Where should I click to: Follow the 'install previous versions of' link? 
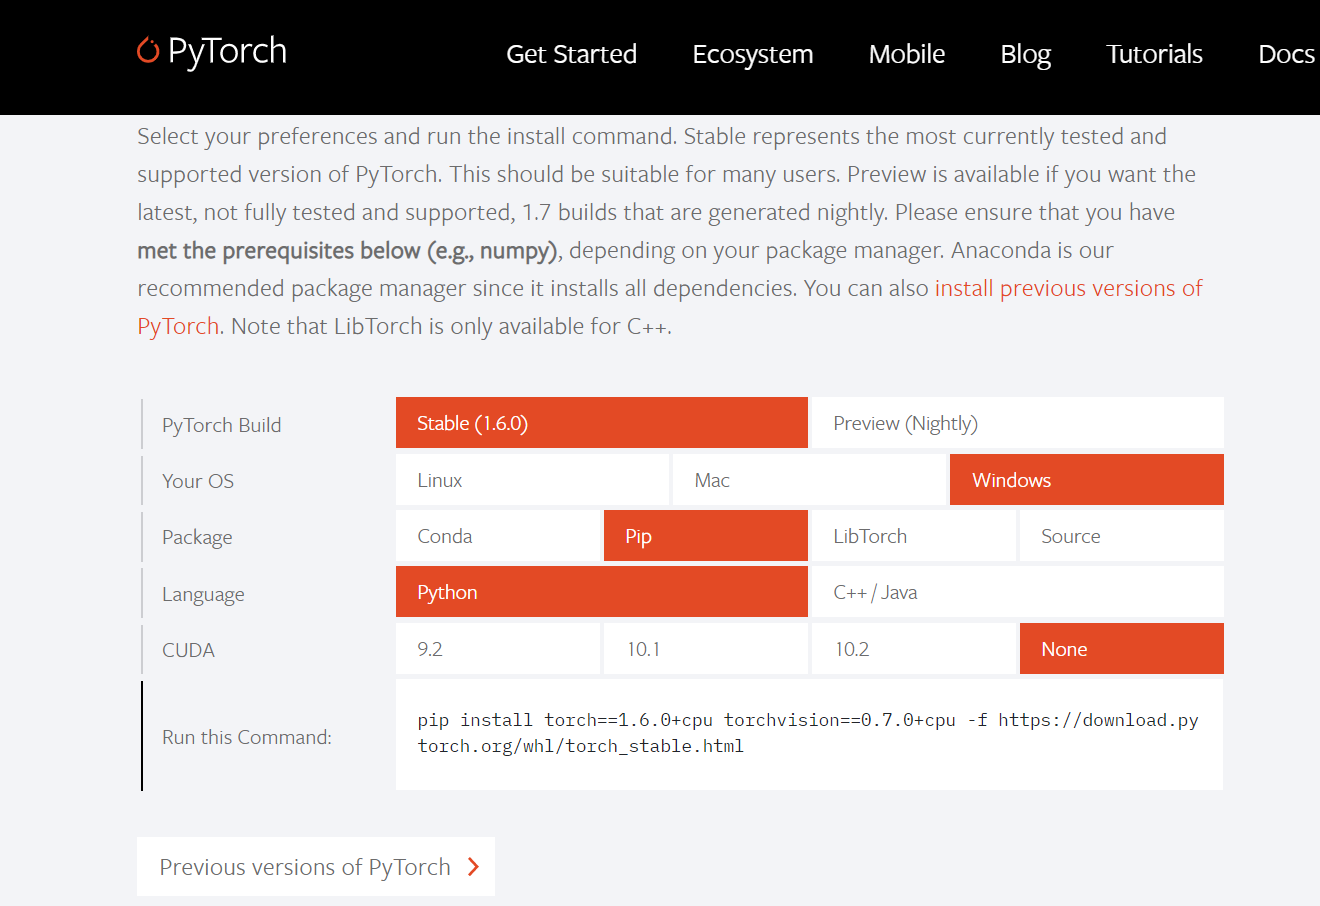[1068, 288]
